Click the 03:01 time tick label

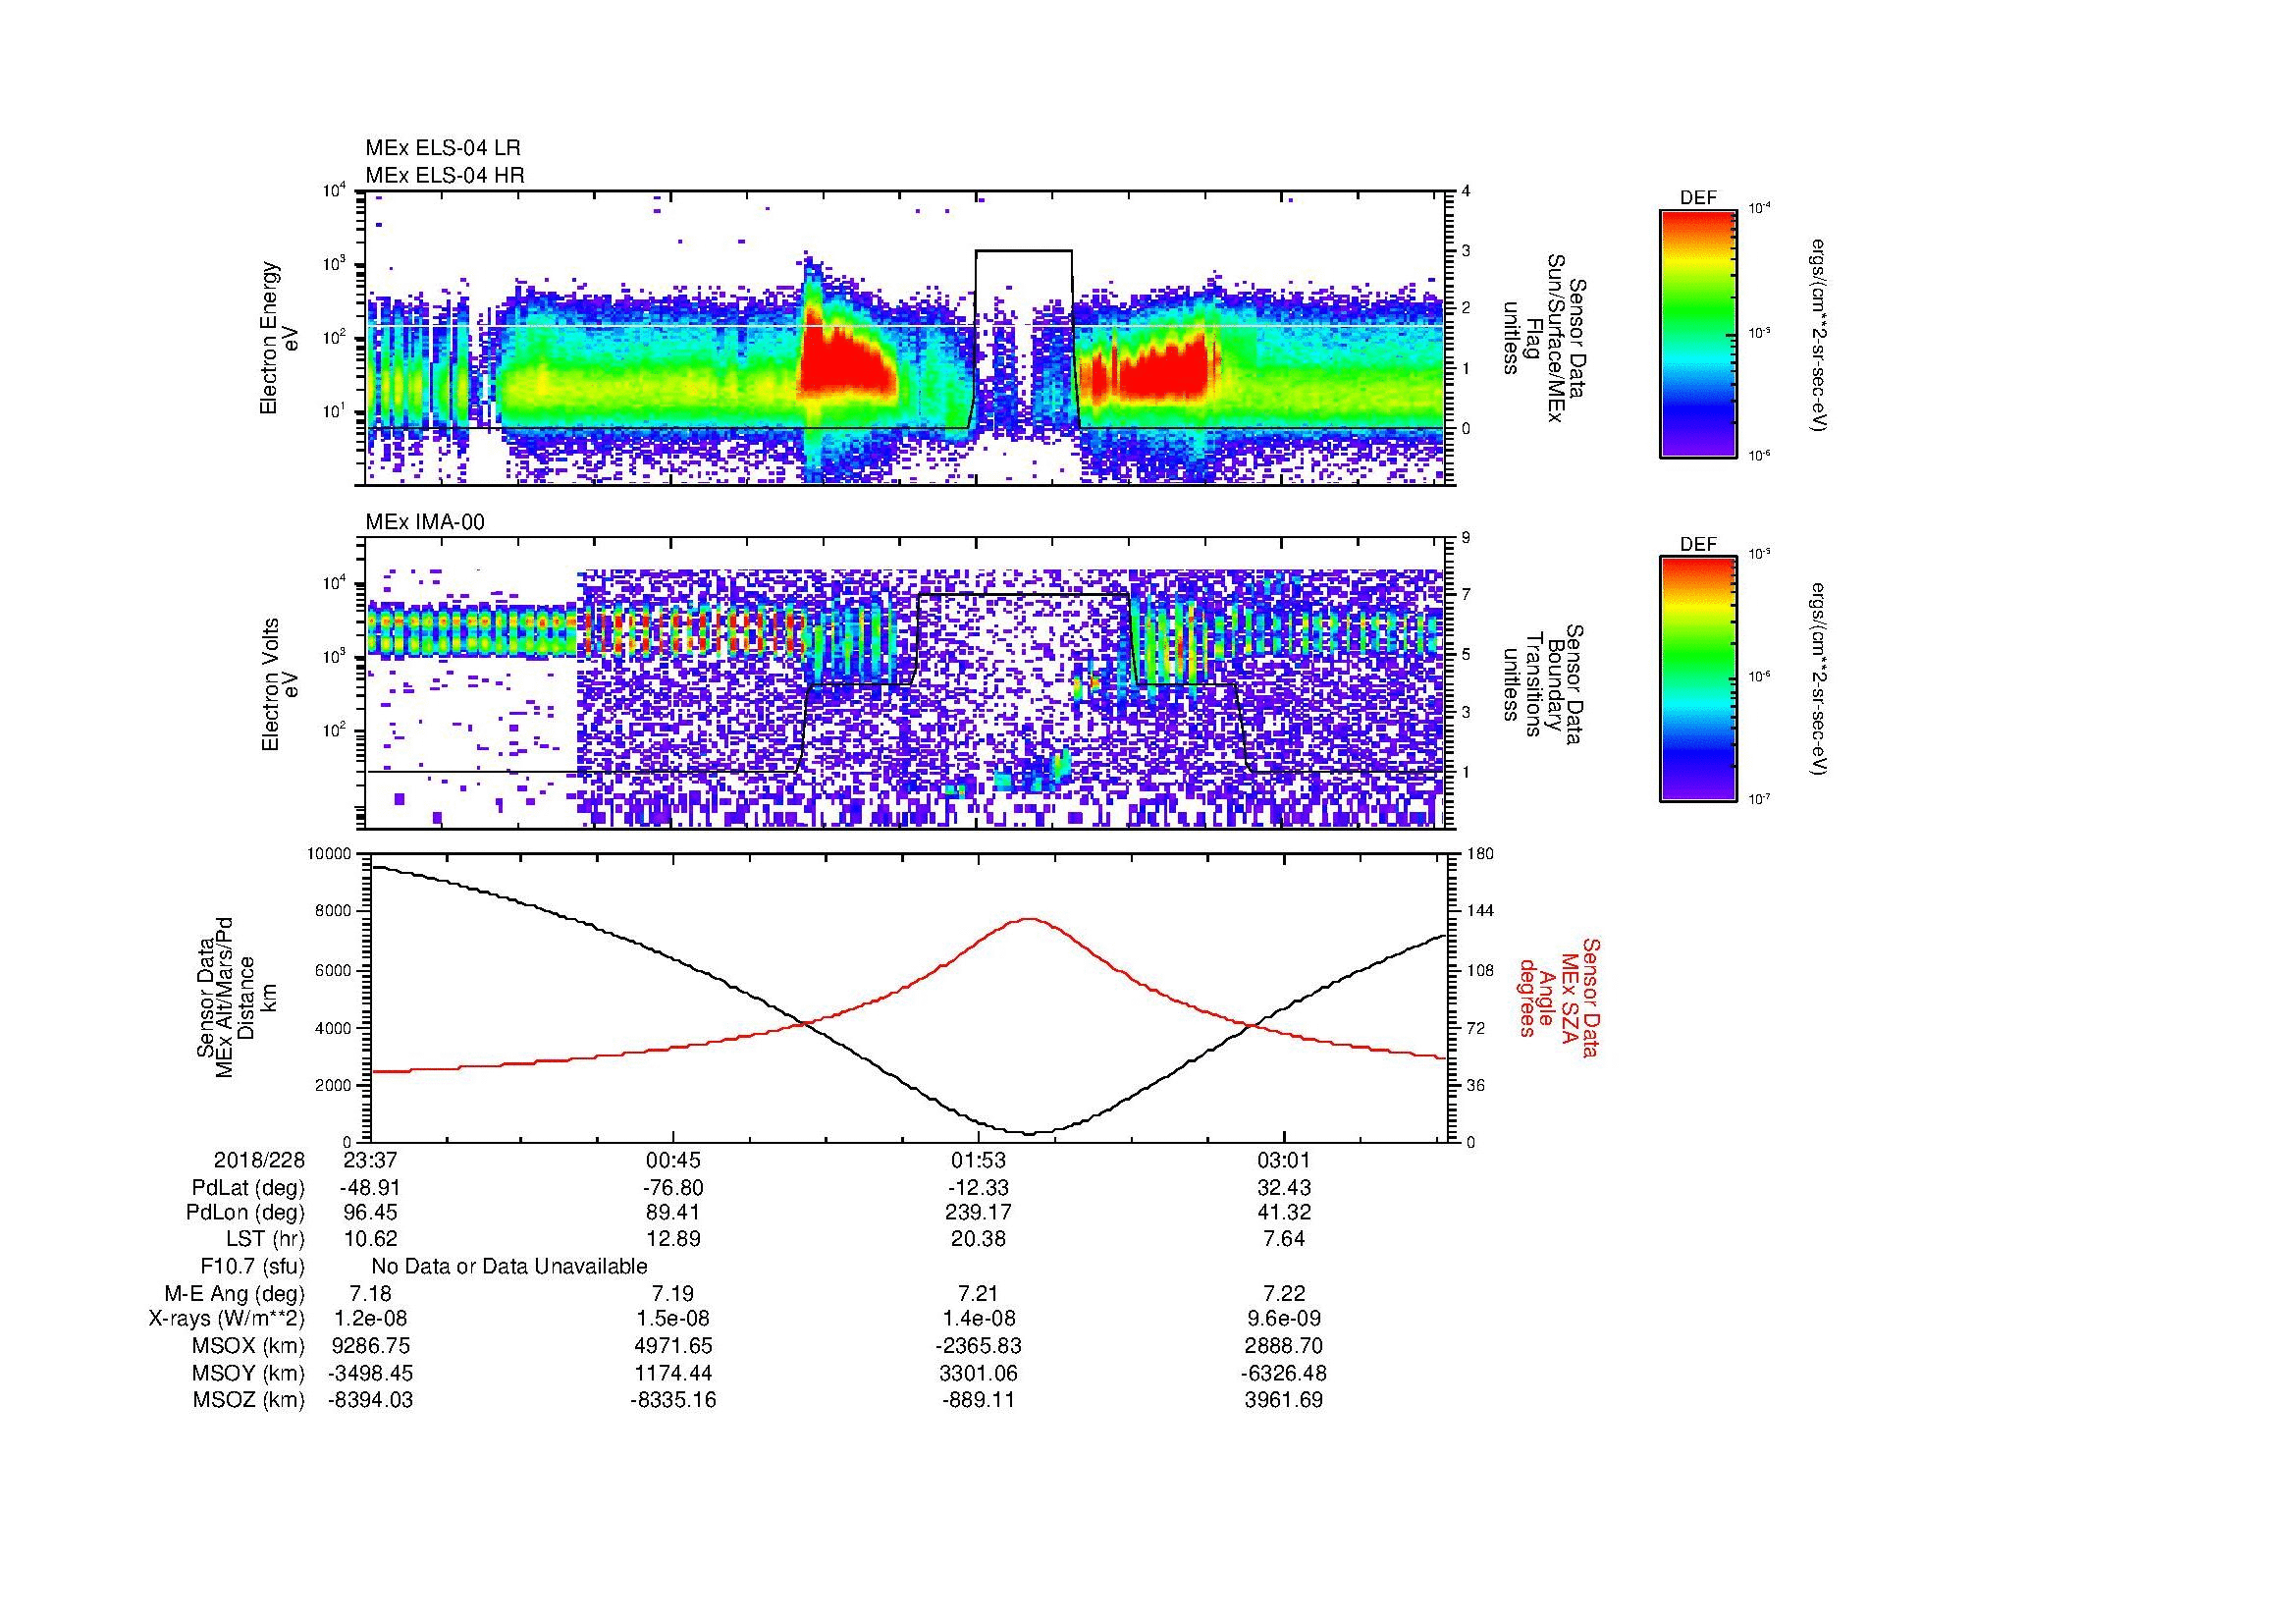click(1284, 1160)
